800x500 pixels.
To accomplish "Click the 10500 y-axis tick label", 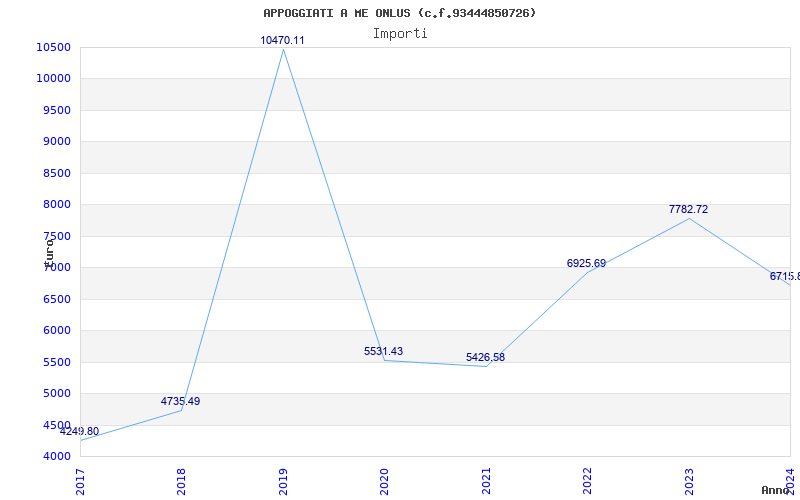I will point(53,47).
